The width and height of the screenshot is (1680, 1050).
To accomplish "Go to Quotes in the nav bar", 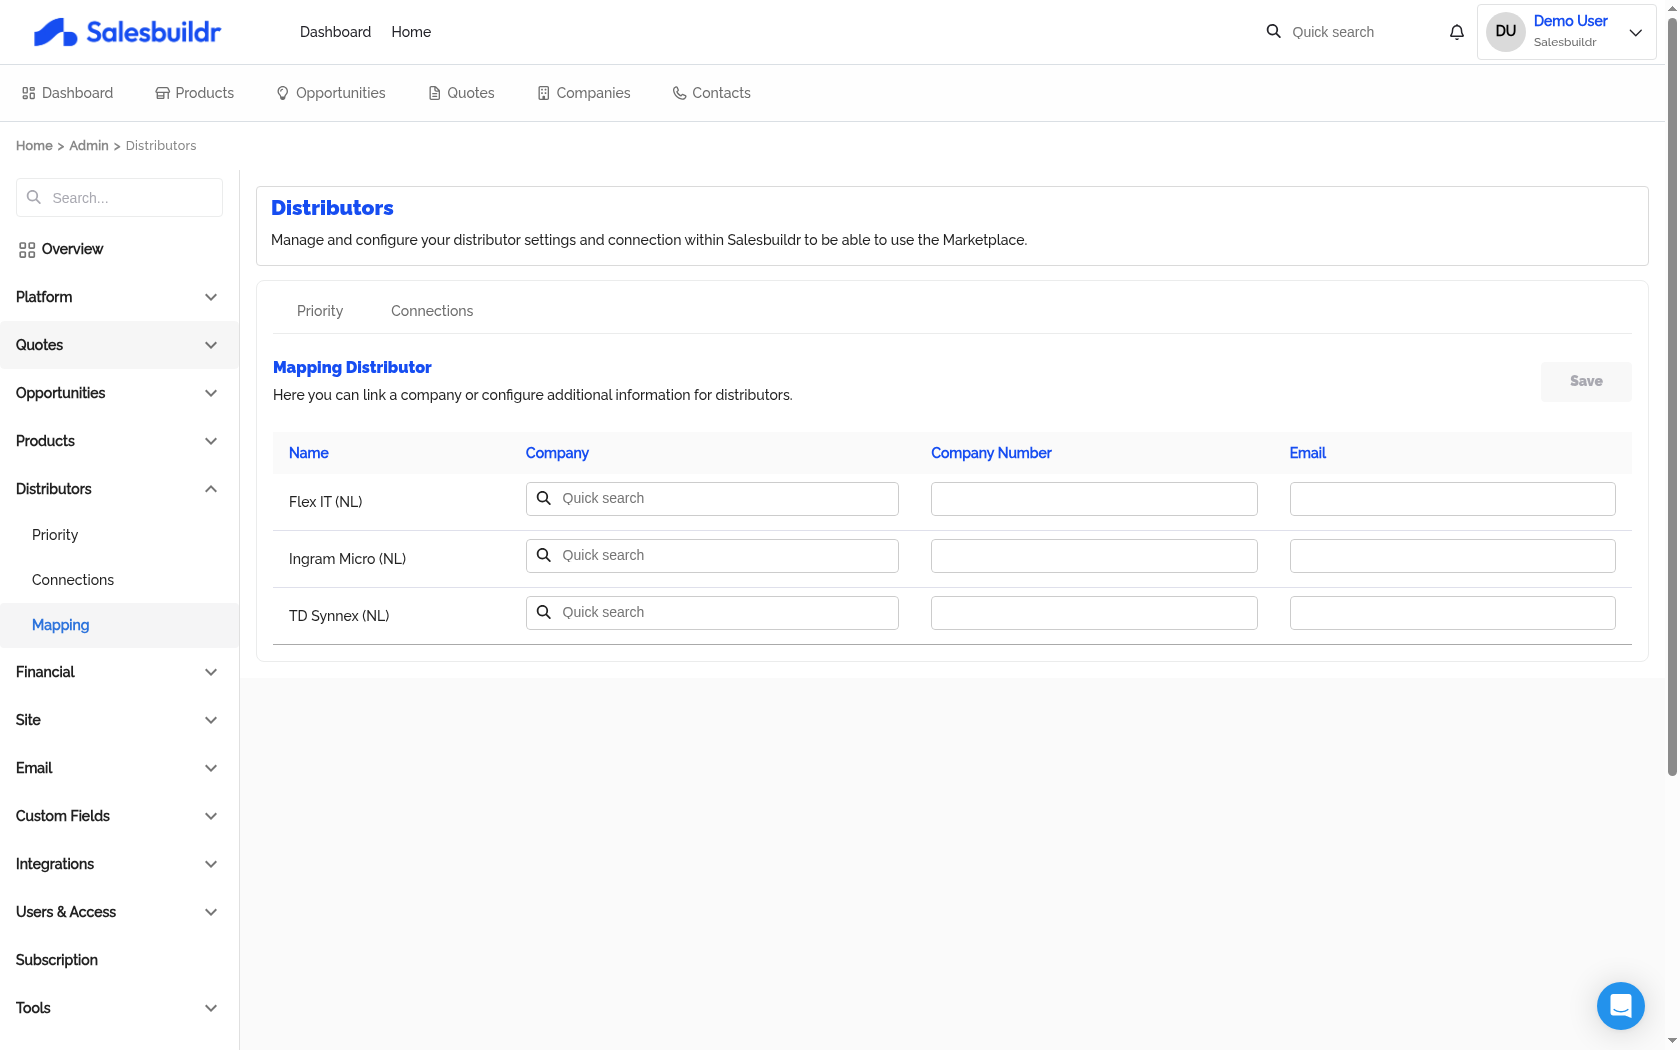I will pos(461,93).
